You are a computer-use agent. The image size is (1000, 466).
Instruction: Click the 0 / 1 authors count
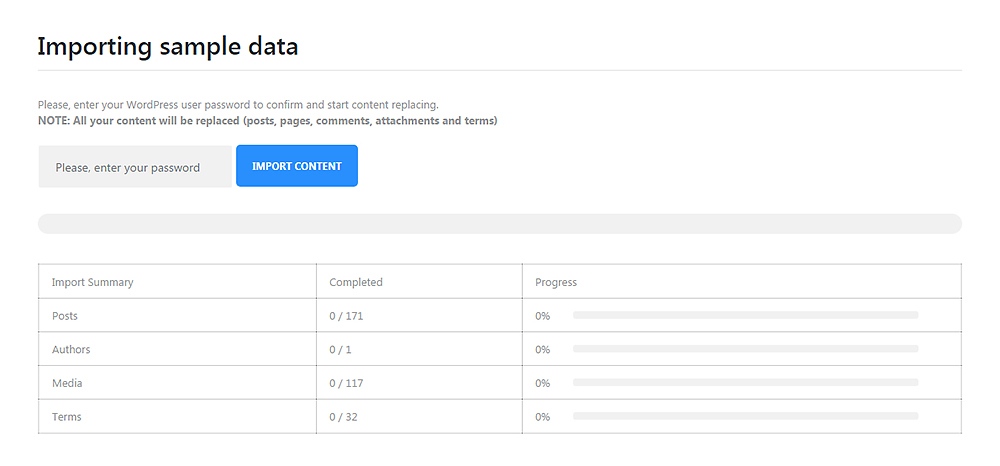(x=341, y=350)
